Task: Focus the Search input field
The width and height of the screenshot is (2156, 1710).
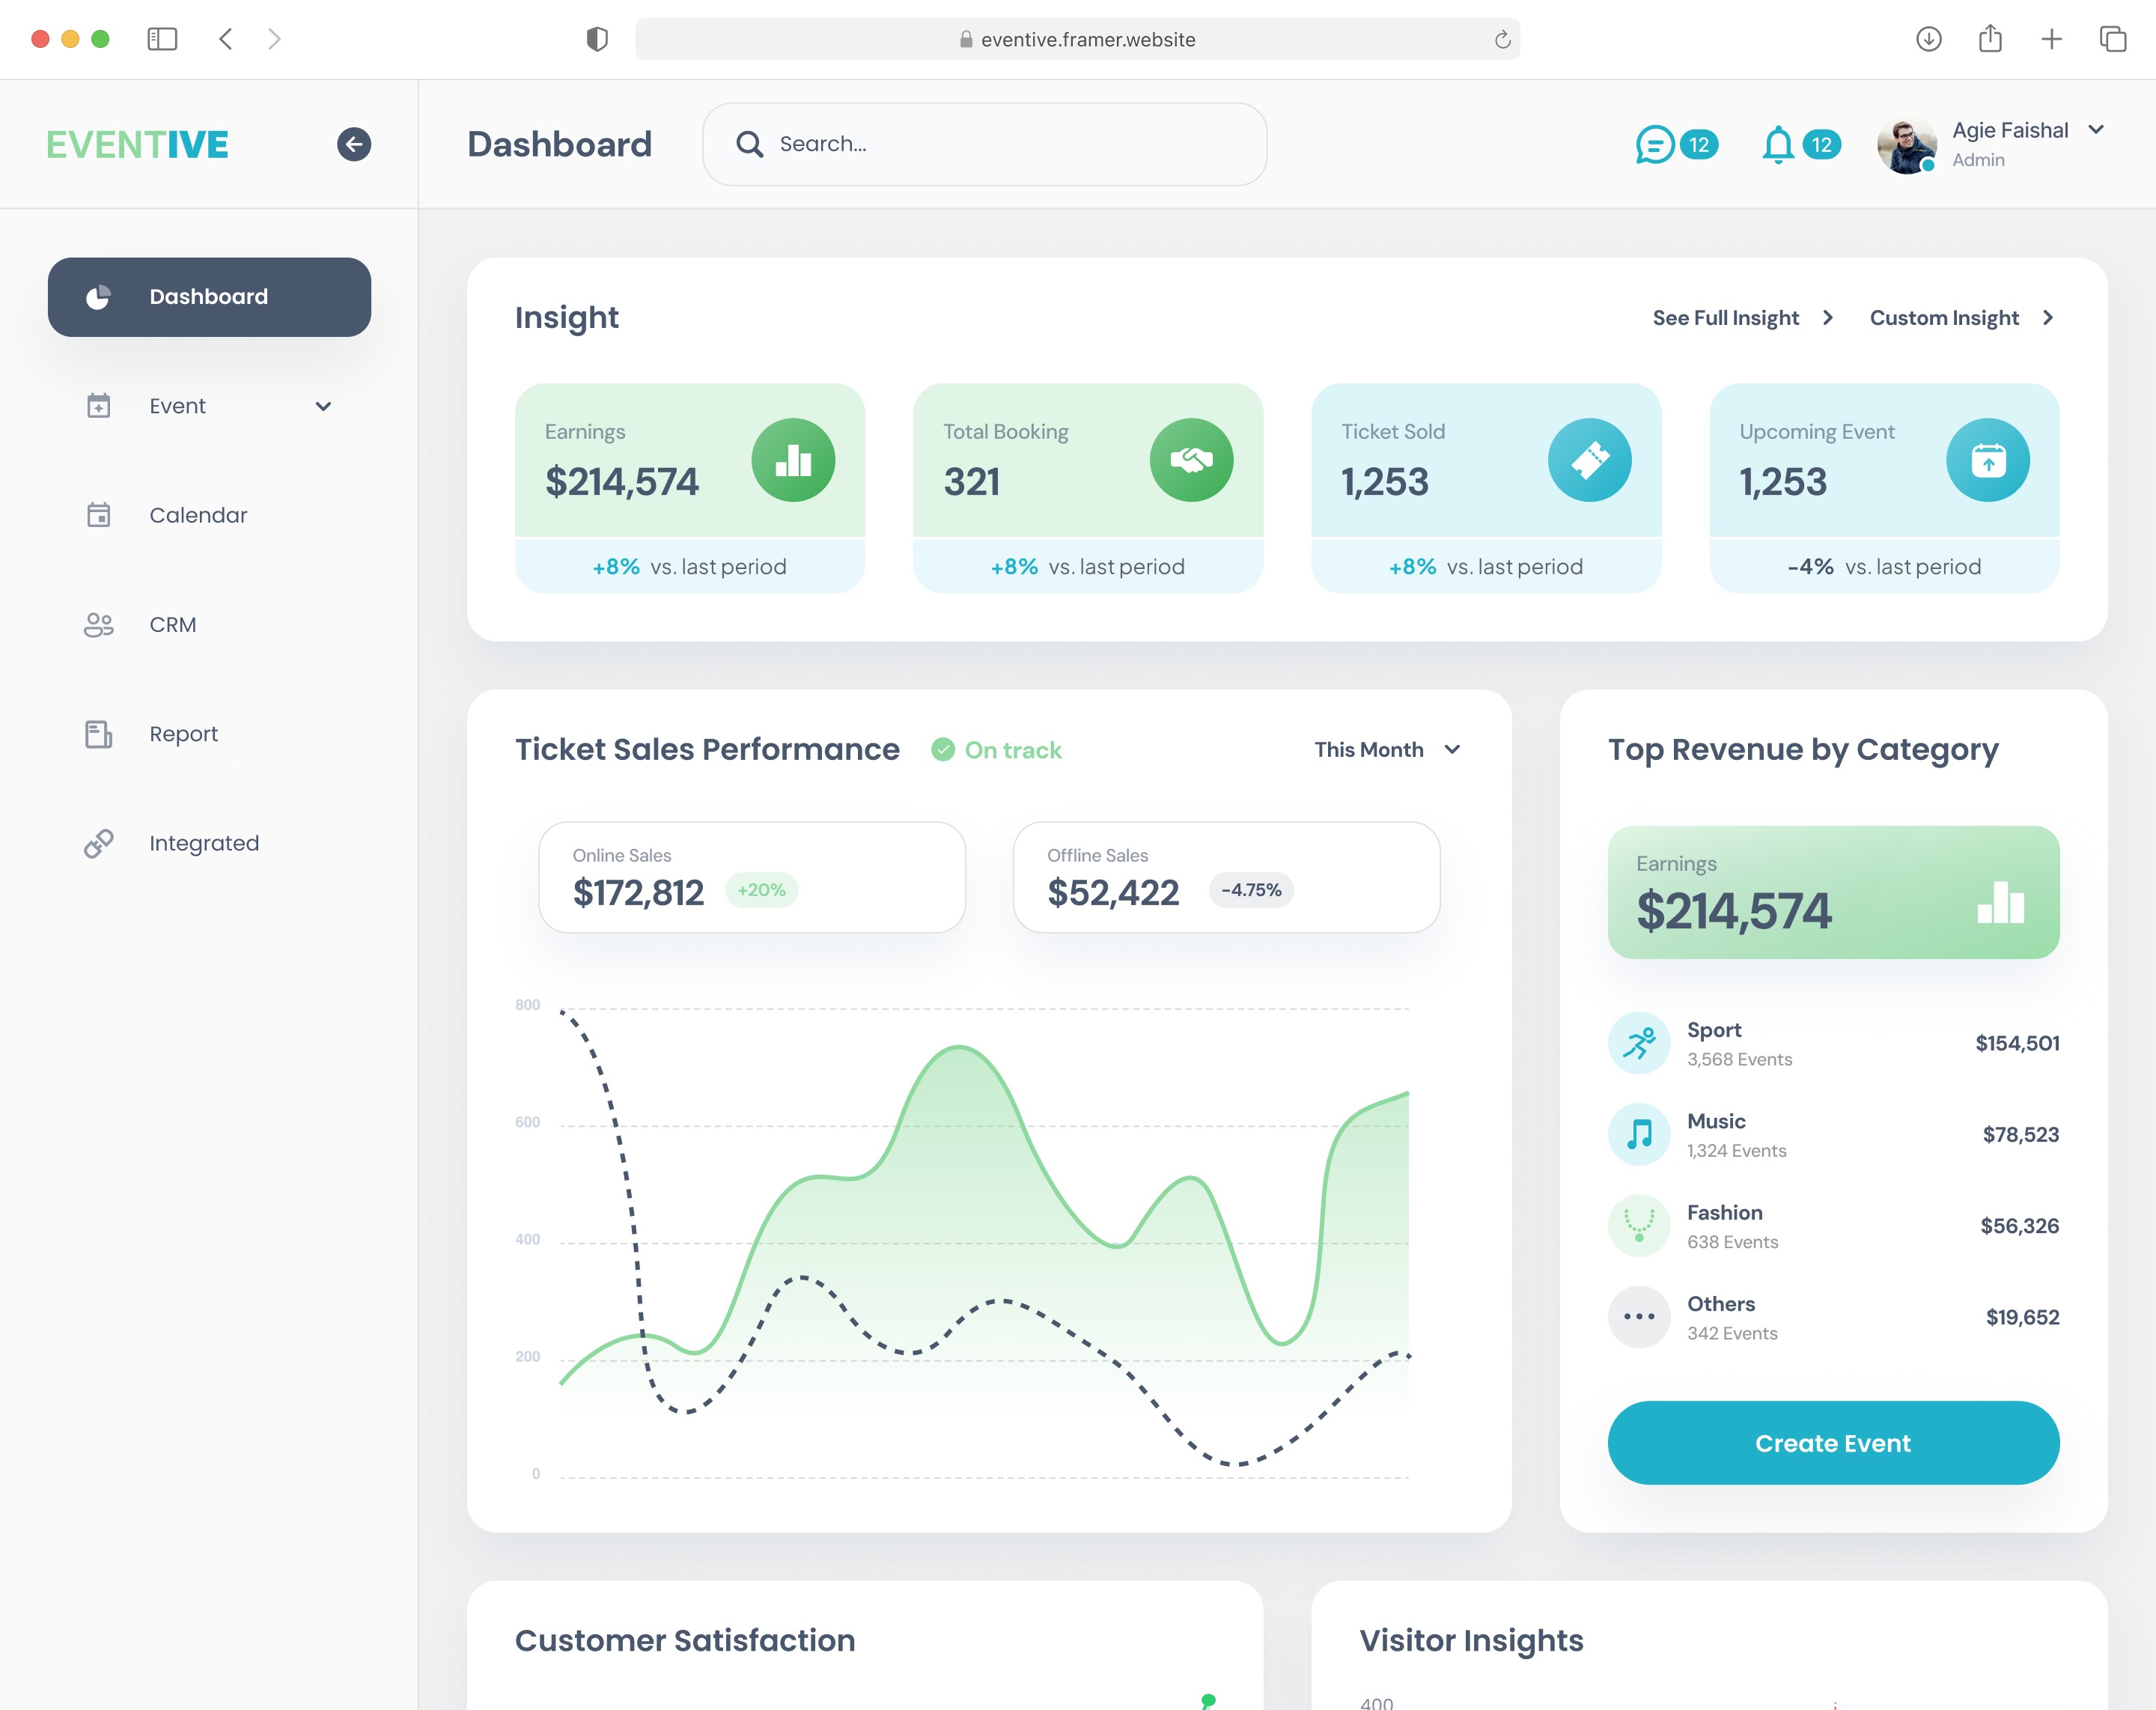Action: (x=1000, y=144)
